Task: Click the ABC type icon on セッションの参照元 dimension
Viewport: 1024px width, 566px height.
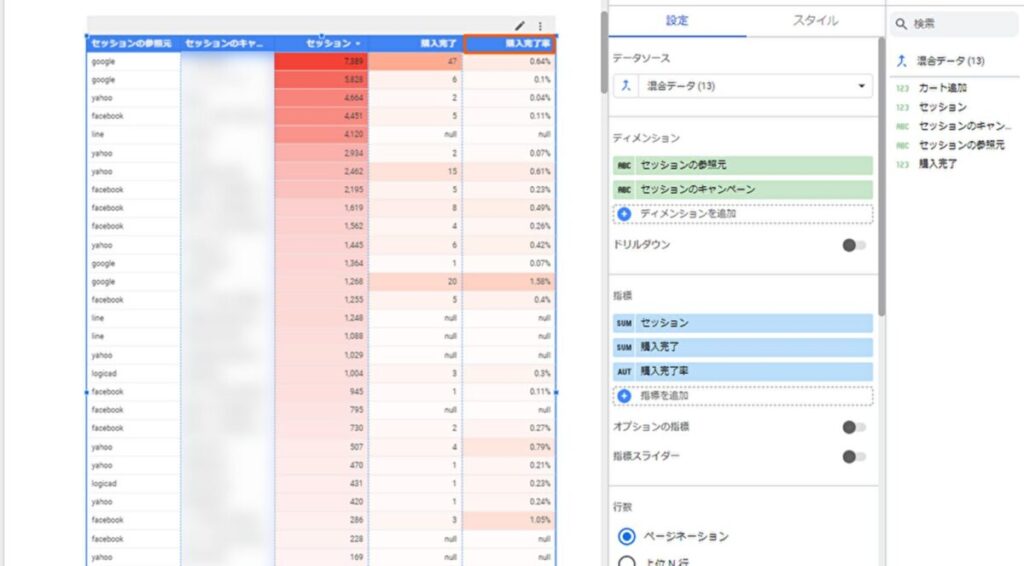Action: click(x=623, y=166)
